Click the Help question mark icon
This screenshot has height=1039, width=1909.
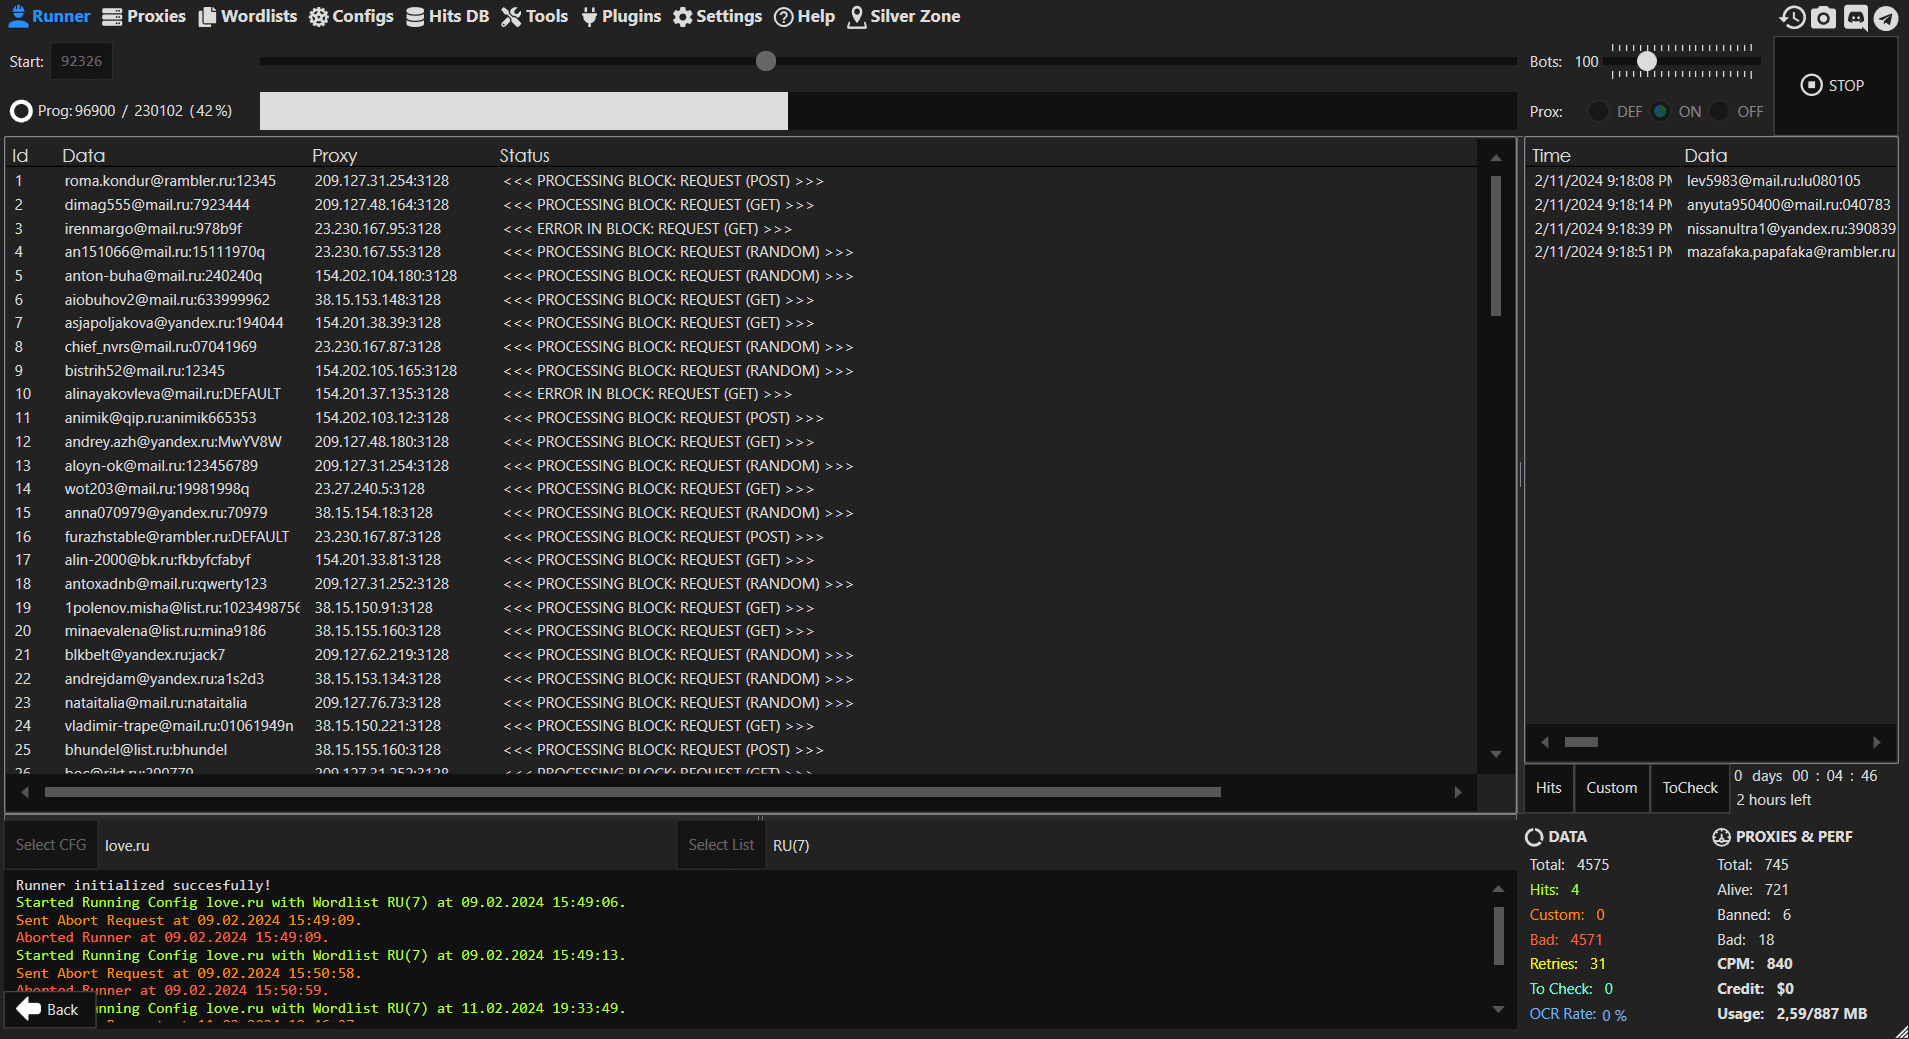click(784, 17)
